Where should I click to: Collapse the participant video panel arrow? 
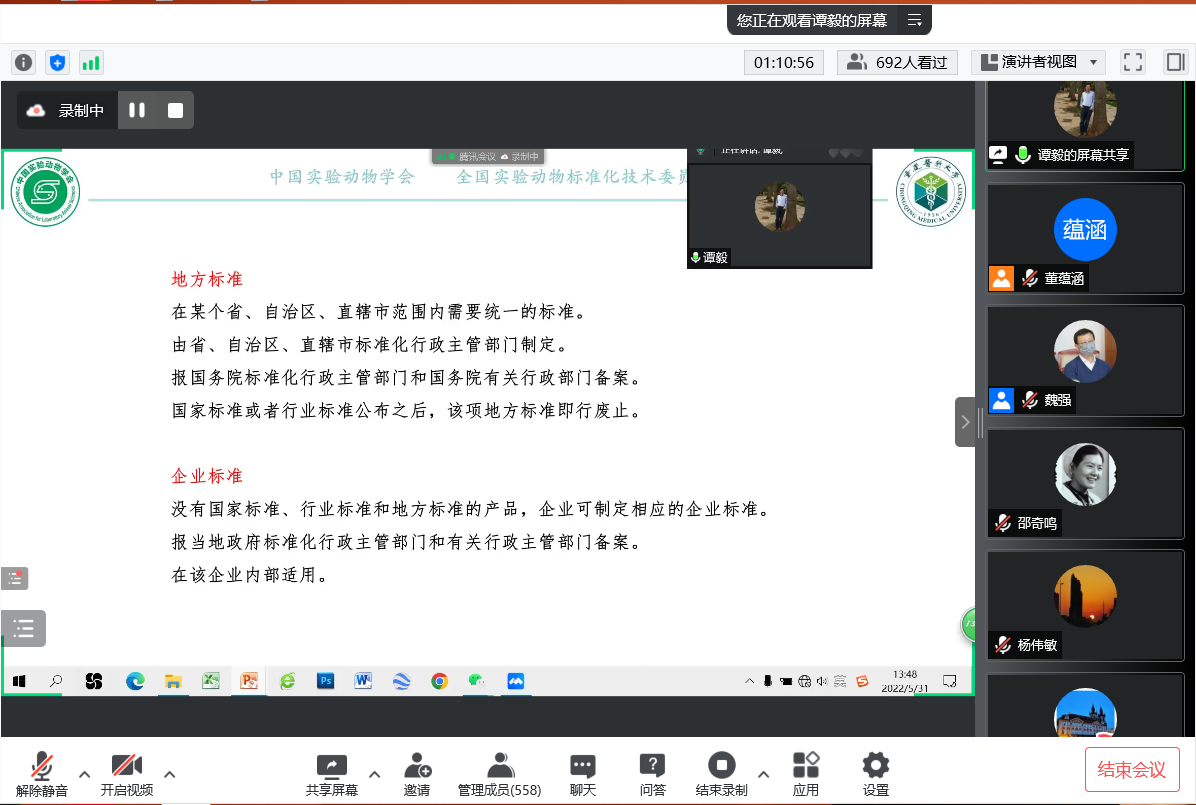click(x=965, y=422)
